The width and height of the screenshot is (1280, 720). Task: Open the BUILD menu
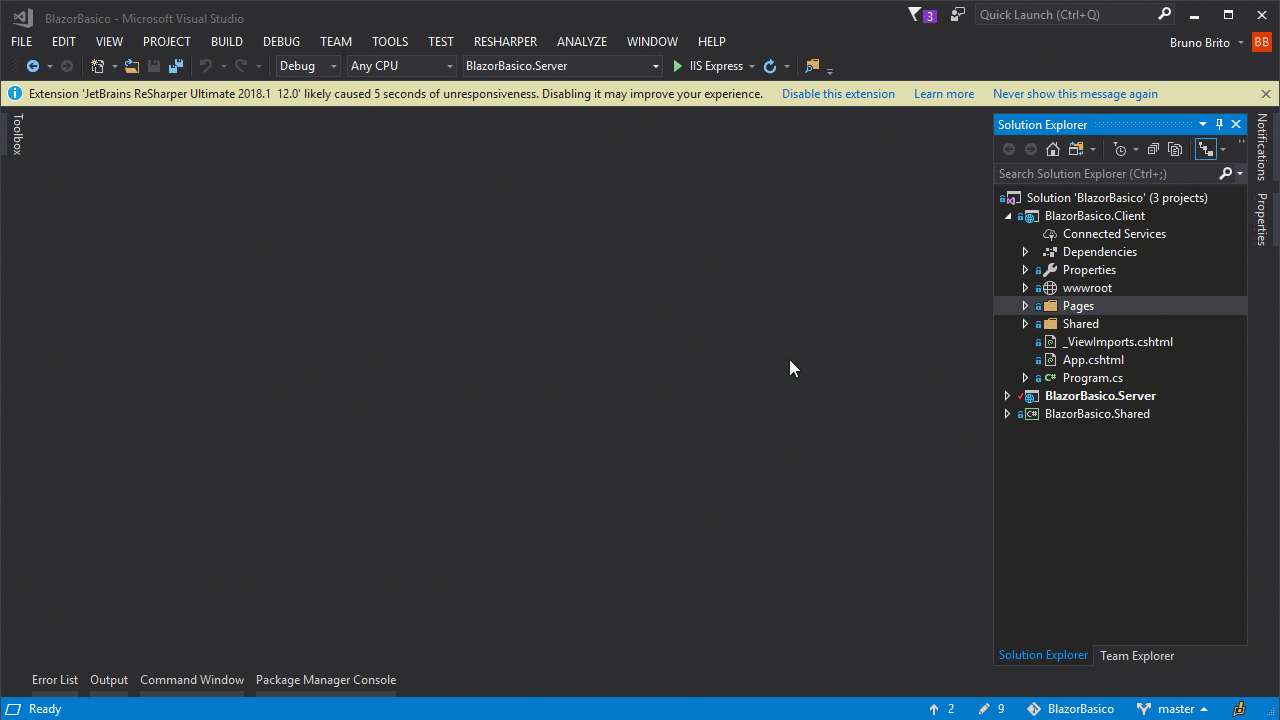(227, 42)
